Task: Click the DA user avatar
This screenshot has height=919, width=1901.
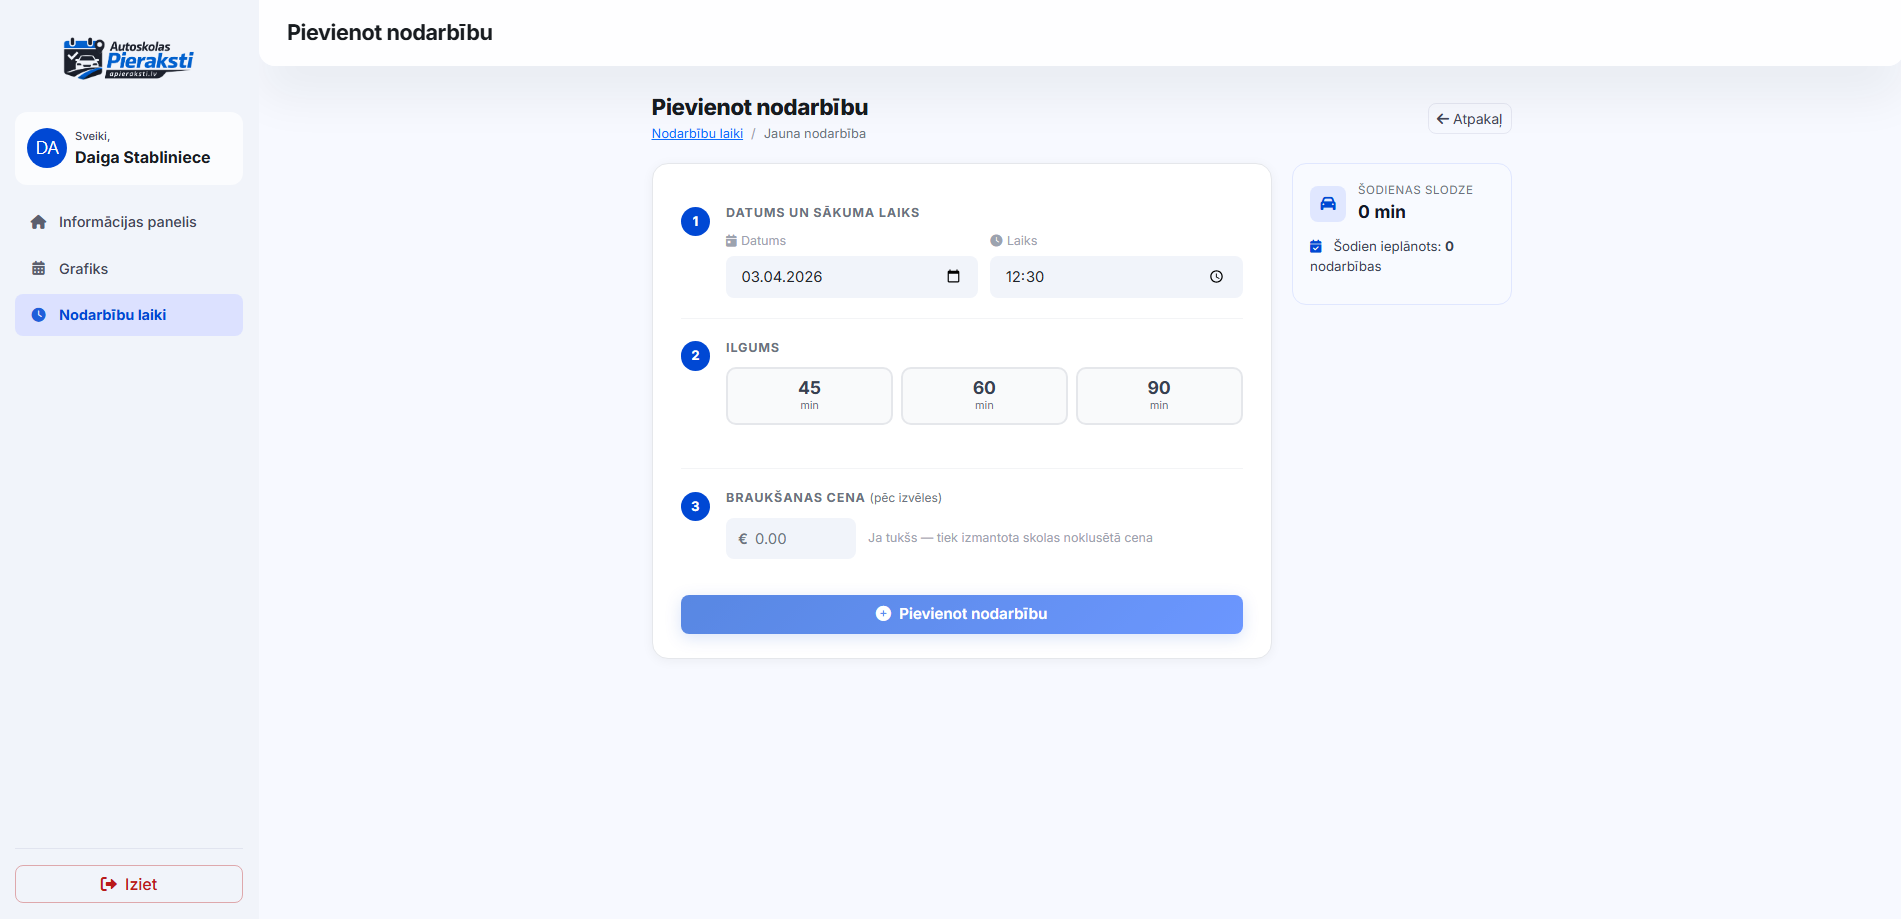Action: coord(47,148)
